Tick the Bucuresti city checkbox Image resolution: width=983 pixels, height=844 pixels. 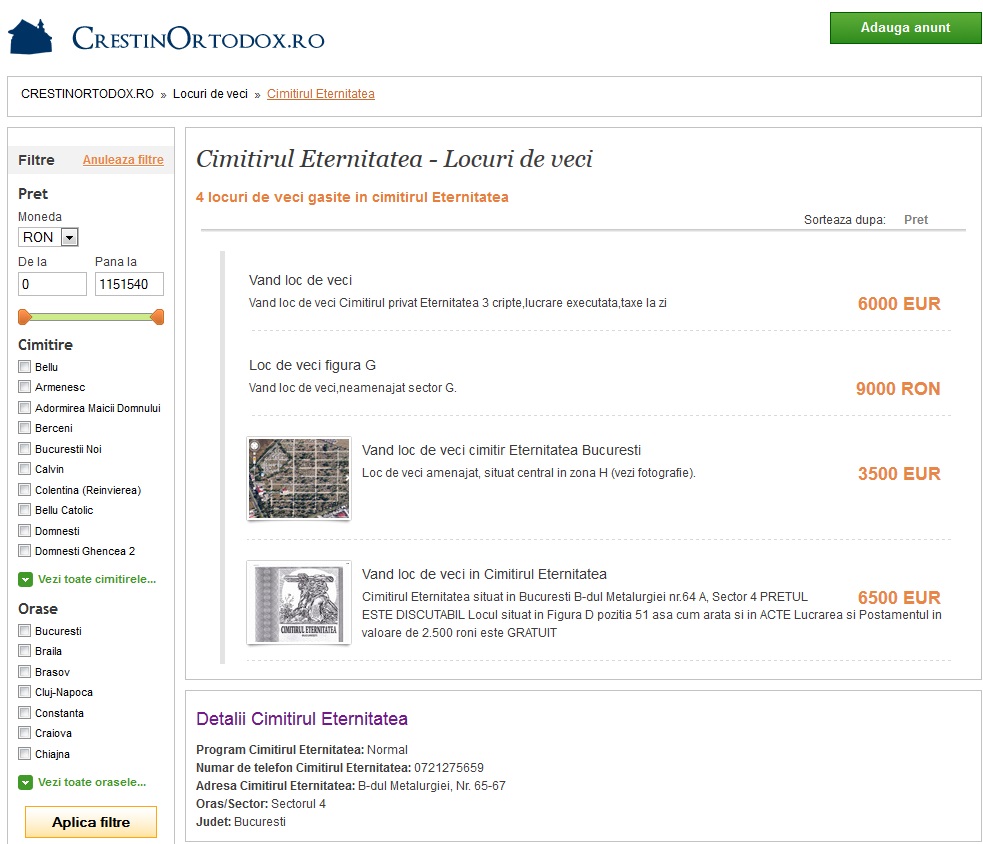25,631
